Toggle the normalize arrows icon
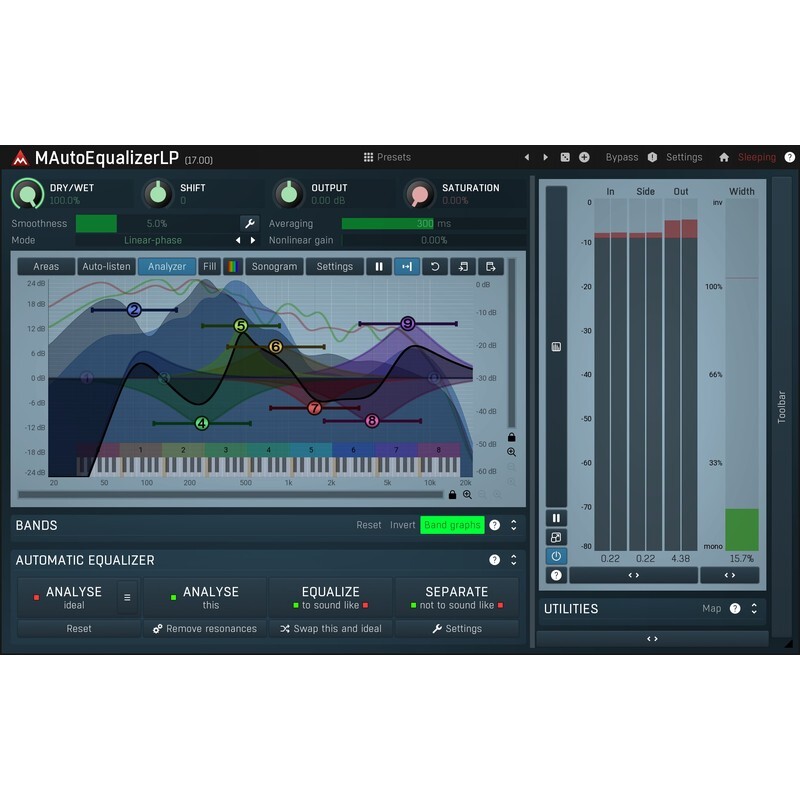Viewport: 800px width, 800px height. pos(407,266)
